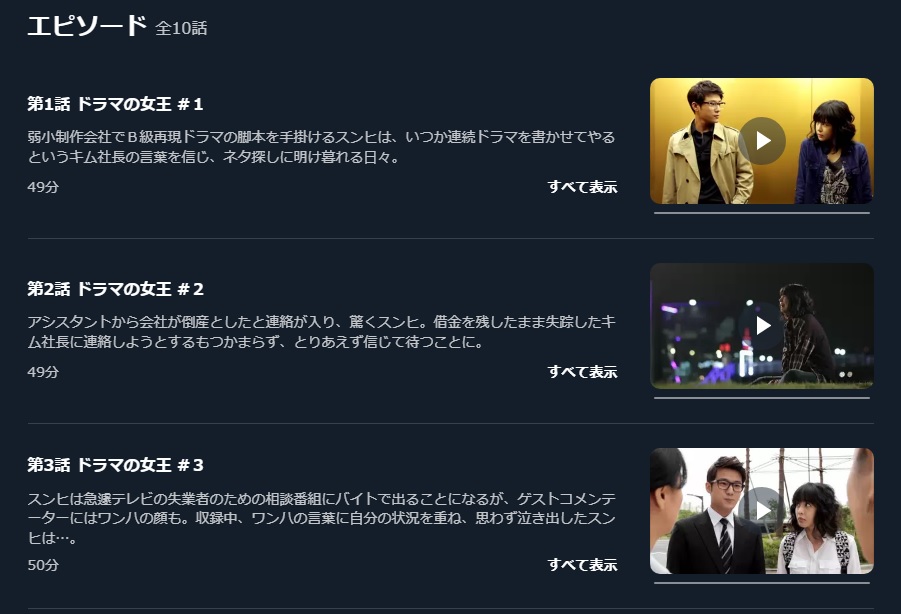
Task: Click the title 第3話 ドラマの女王 #3
Action: (115, 465)
